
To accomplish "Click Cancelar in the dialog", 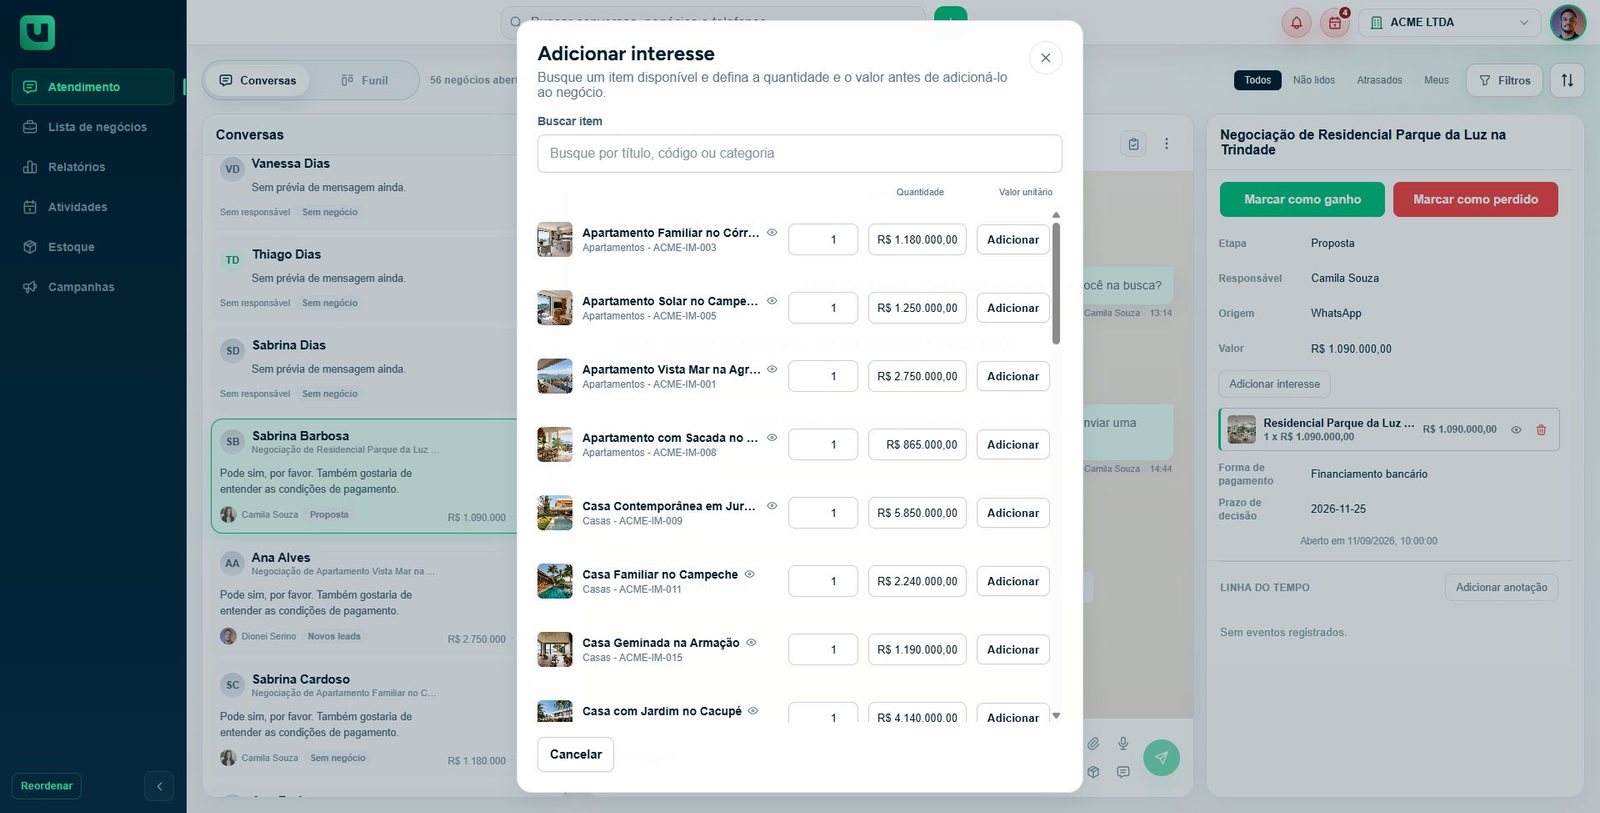I will (x=576, y=754).
